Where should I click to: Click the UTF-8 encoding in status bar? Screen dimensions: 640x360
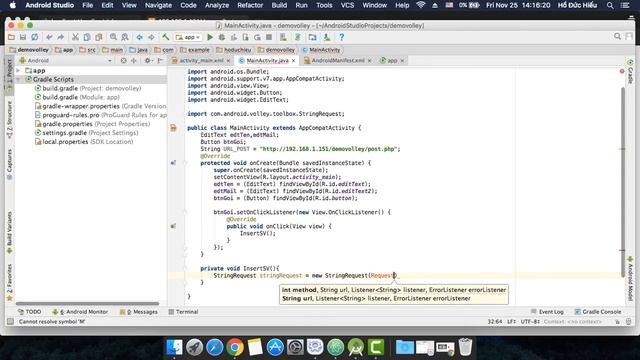pos(530,322)
